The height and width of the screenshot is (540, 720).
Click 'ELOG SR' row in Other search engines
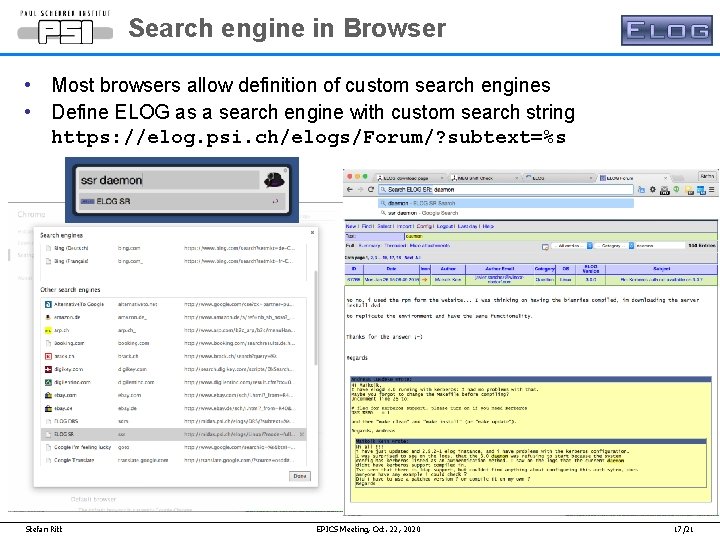click(x=174, y=434)
